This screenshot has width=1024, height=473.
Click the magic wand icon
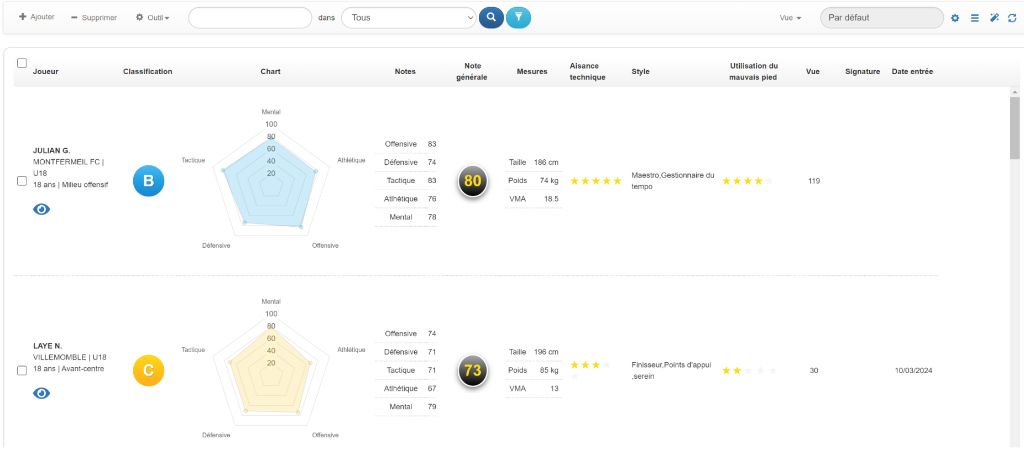coord(994,18)
